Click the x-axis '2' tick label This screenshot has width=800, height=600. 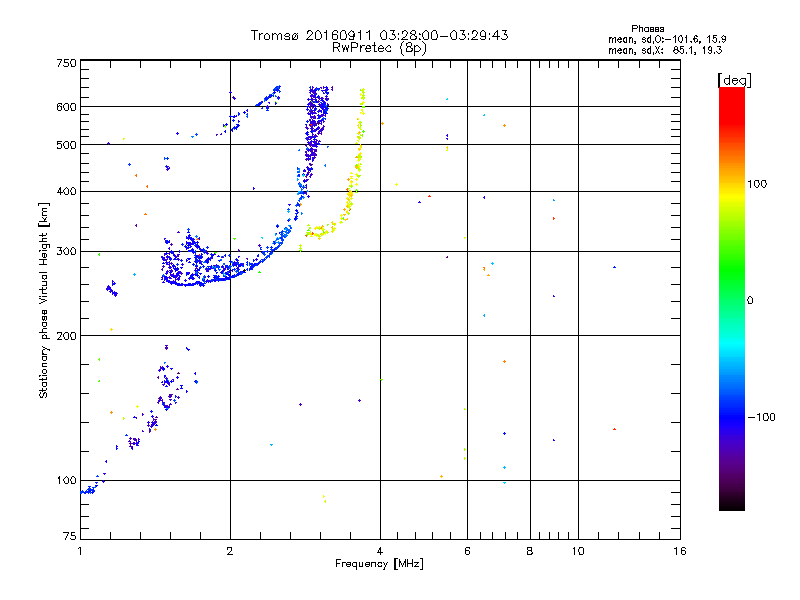[x=230, y=551]
